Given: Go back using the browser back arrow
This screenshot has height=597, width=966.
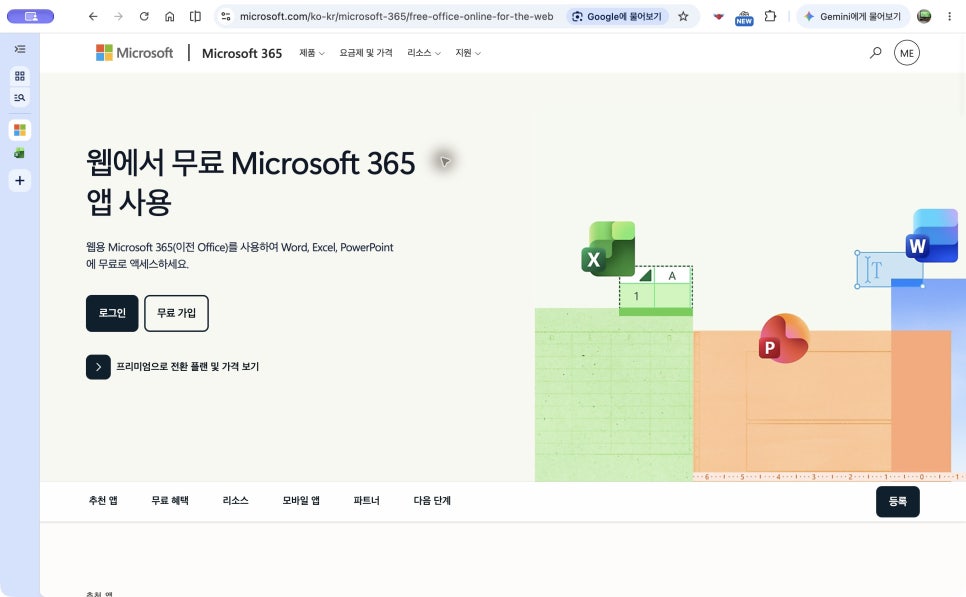Looking at the screenshot, I should tap(93, 17).
